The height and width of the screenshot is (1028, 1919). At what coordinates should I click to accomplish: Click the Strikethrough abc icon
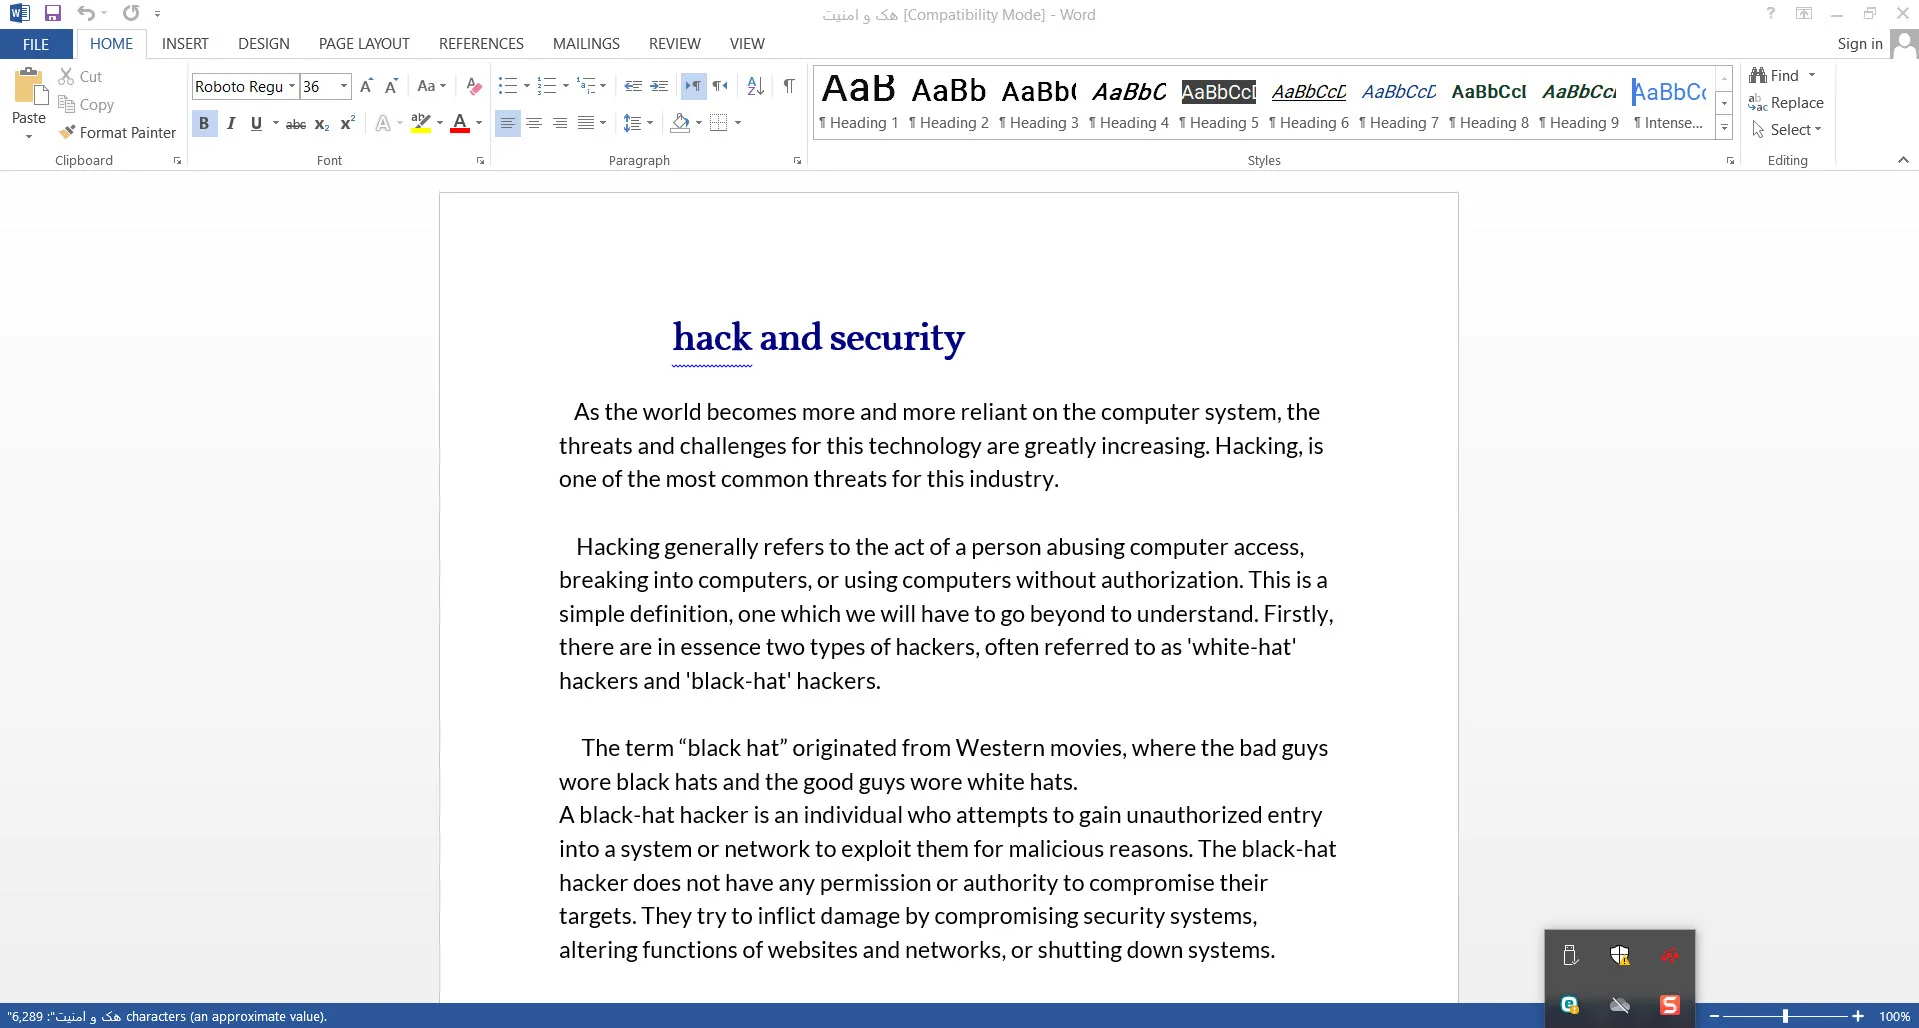[x=296, y=123]
